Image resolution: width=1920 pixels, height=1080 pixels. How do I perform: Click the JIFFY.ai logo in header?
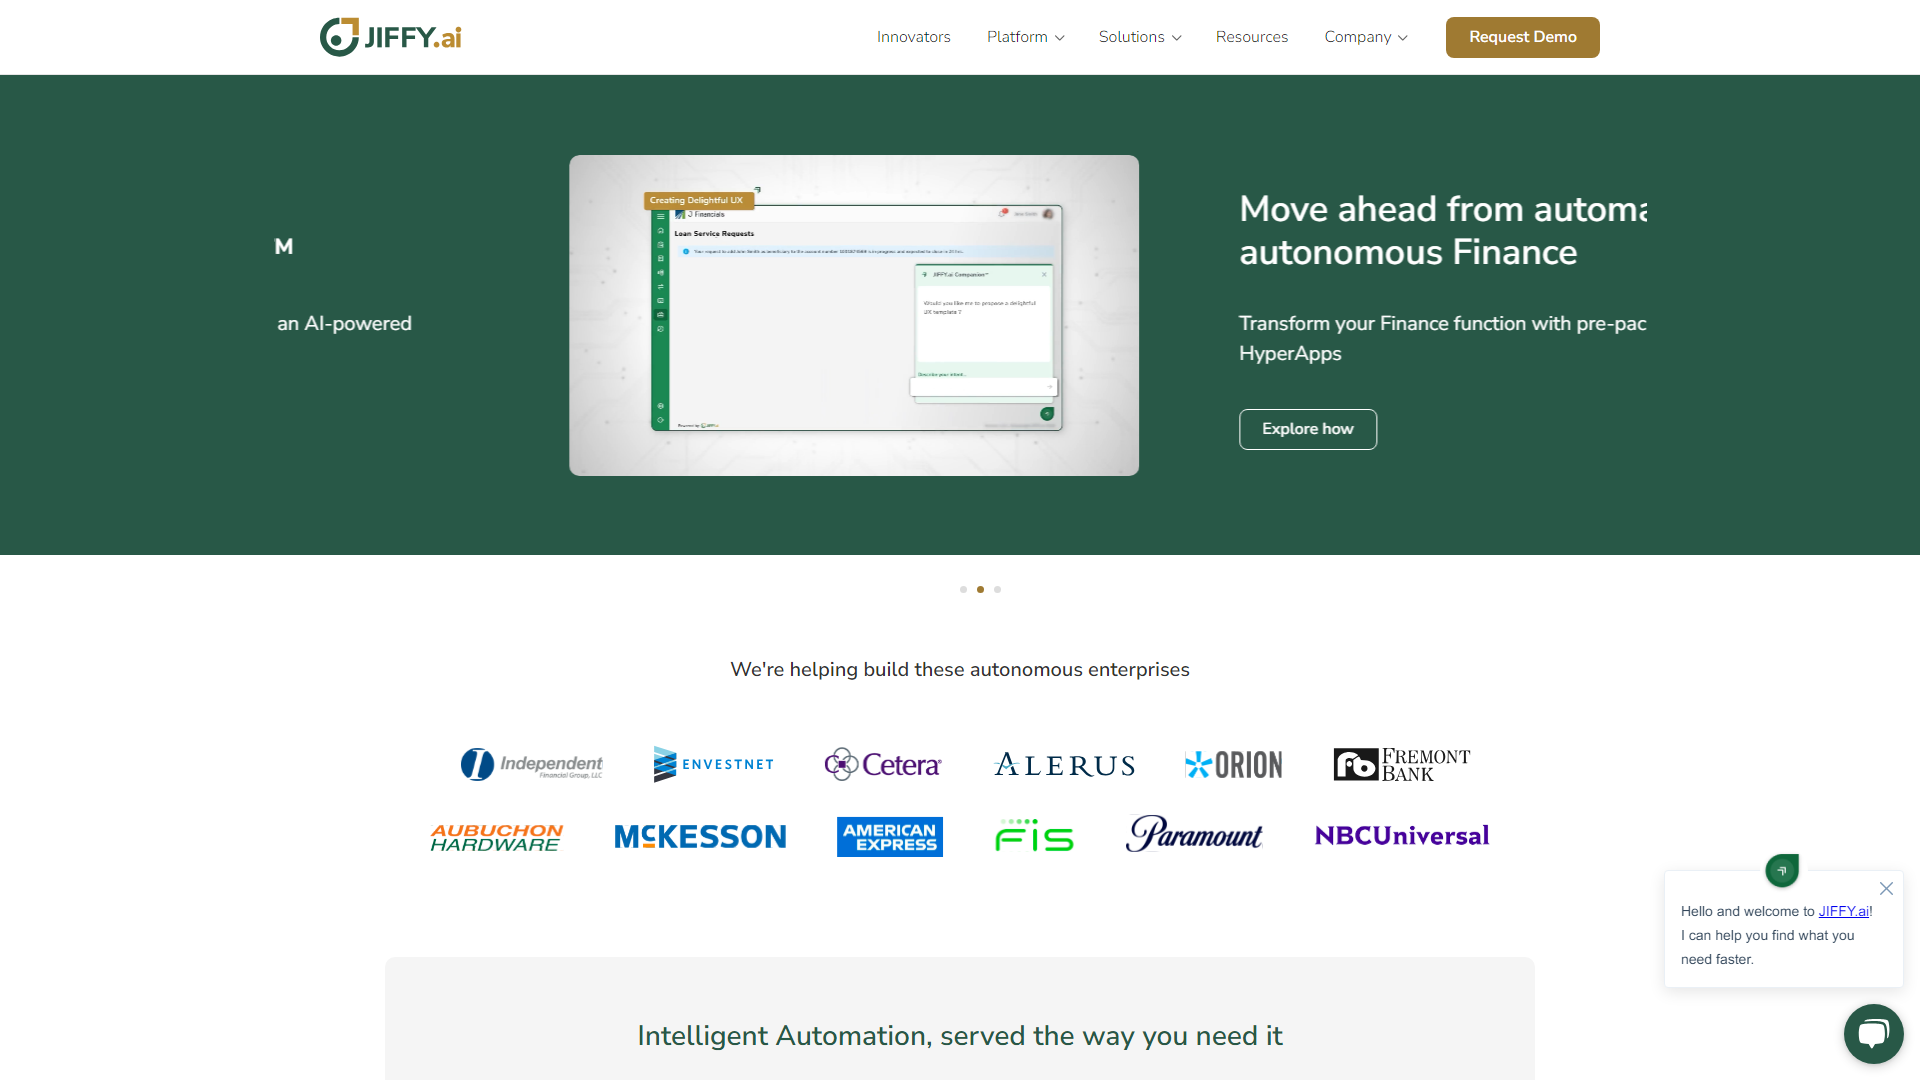pos(390,37)
